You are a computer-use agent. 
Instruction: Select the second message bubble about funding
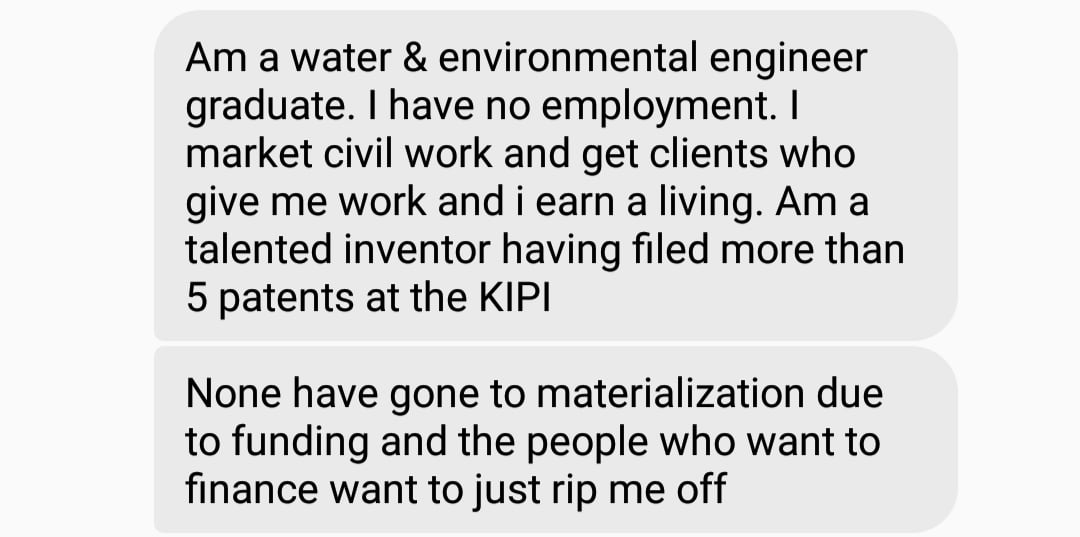556,440
